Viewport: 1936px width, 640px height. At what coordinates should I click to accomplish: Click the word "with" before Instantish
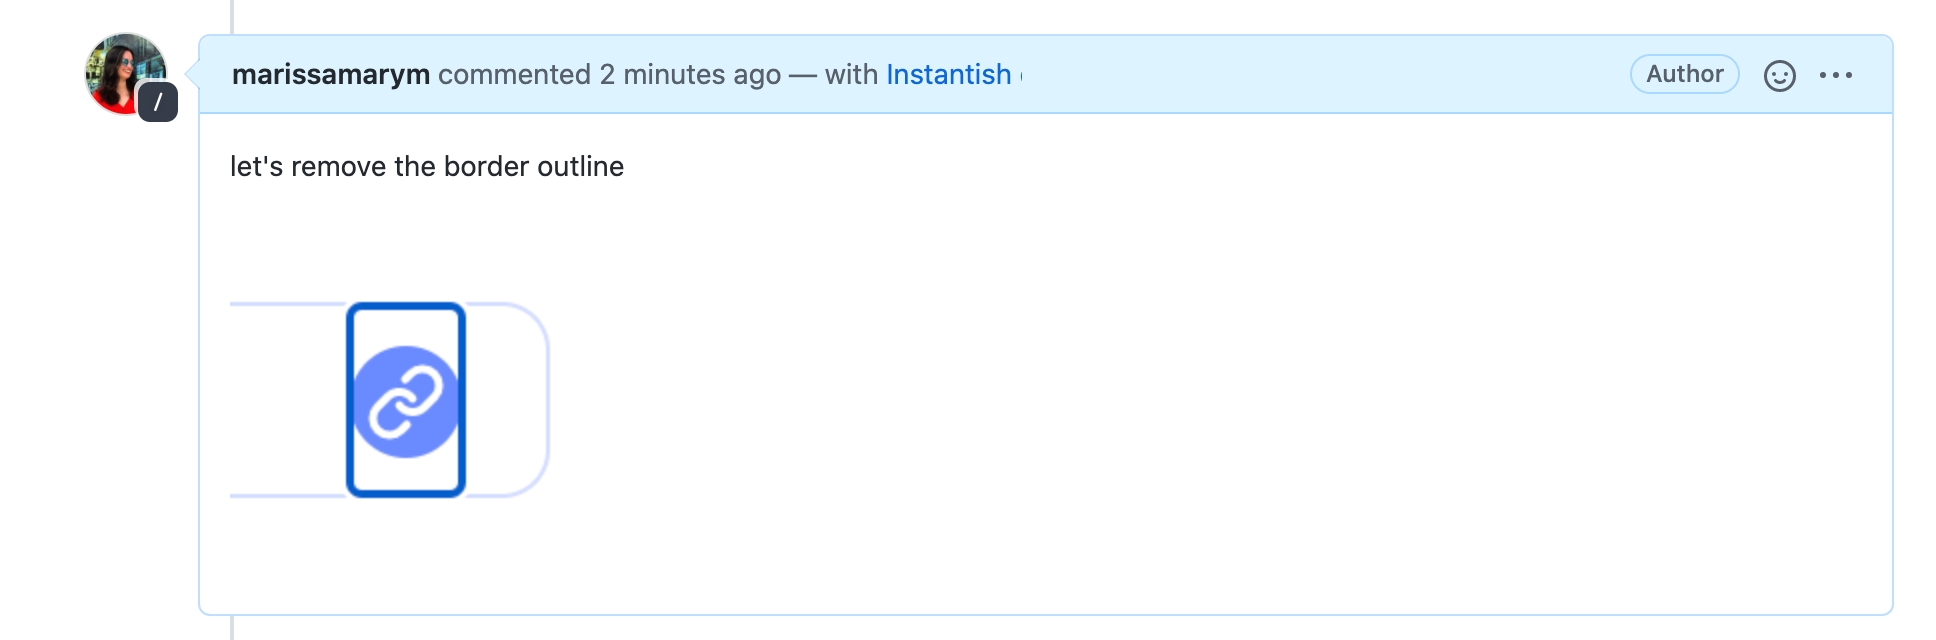coord(851,75)
